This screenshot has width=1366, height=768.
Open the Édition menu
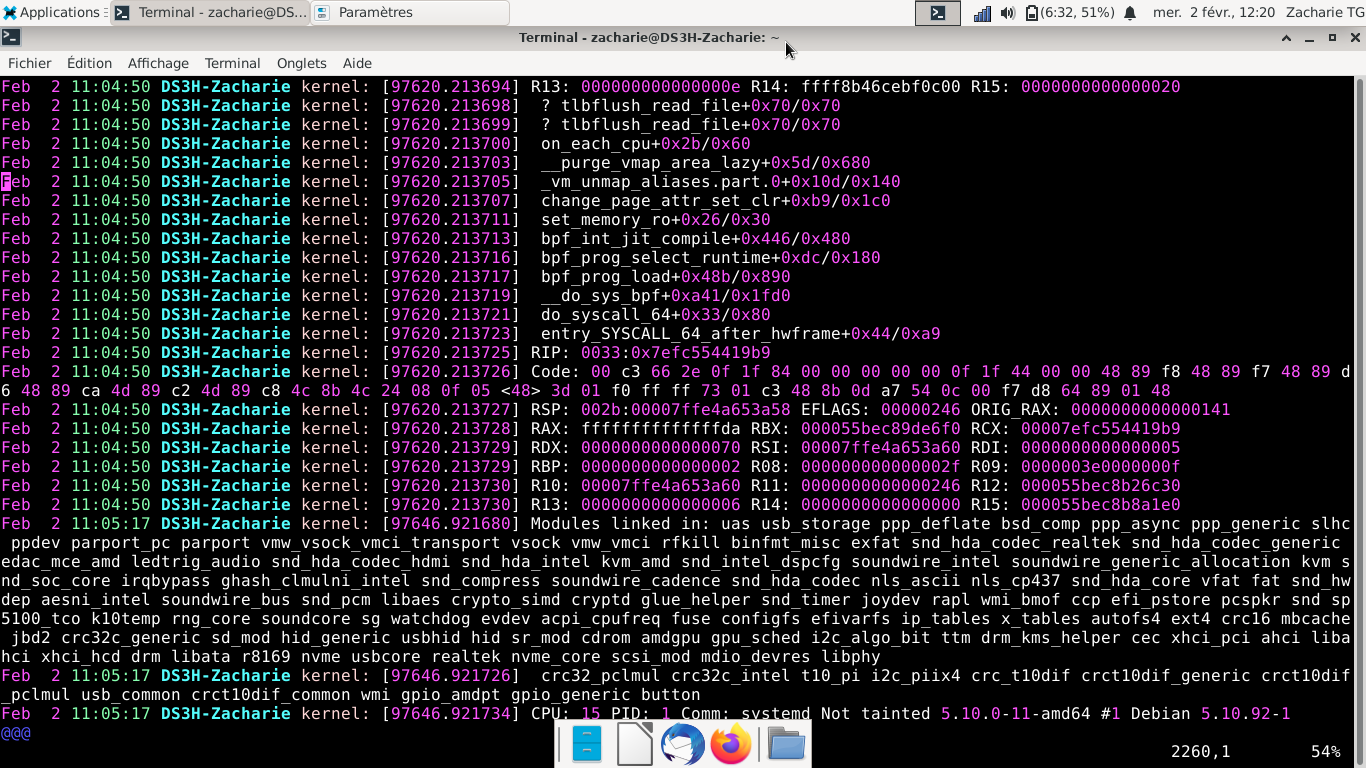pyautogui.click(x=89, y=63)
